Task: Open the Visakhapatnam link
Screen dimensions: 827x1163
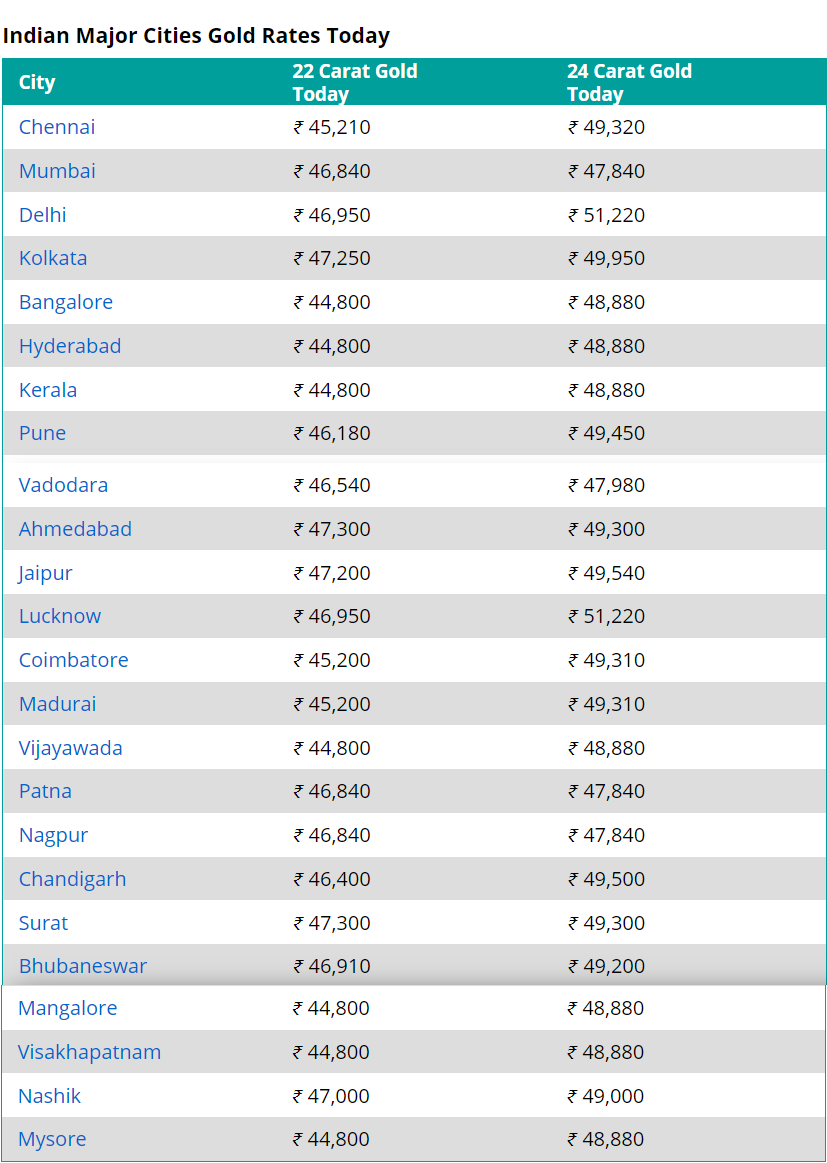Action: (89, 1052)
